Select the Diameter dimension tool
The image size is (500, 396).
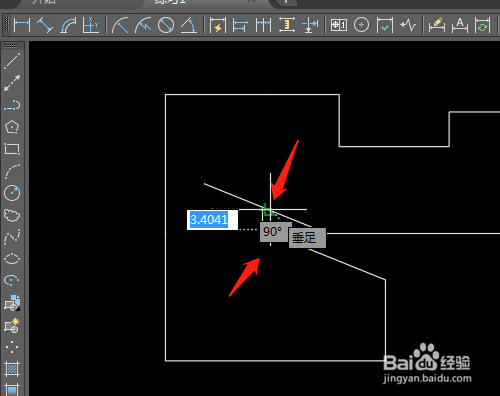click(166, 25)
